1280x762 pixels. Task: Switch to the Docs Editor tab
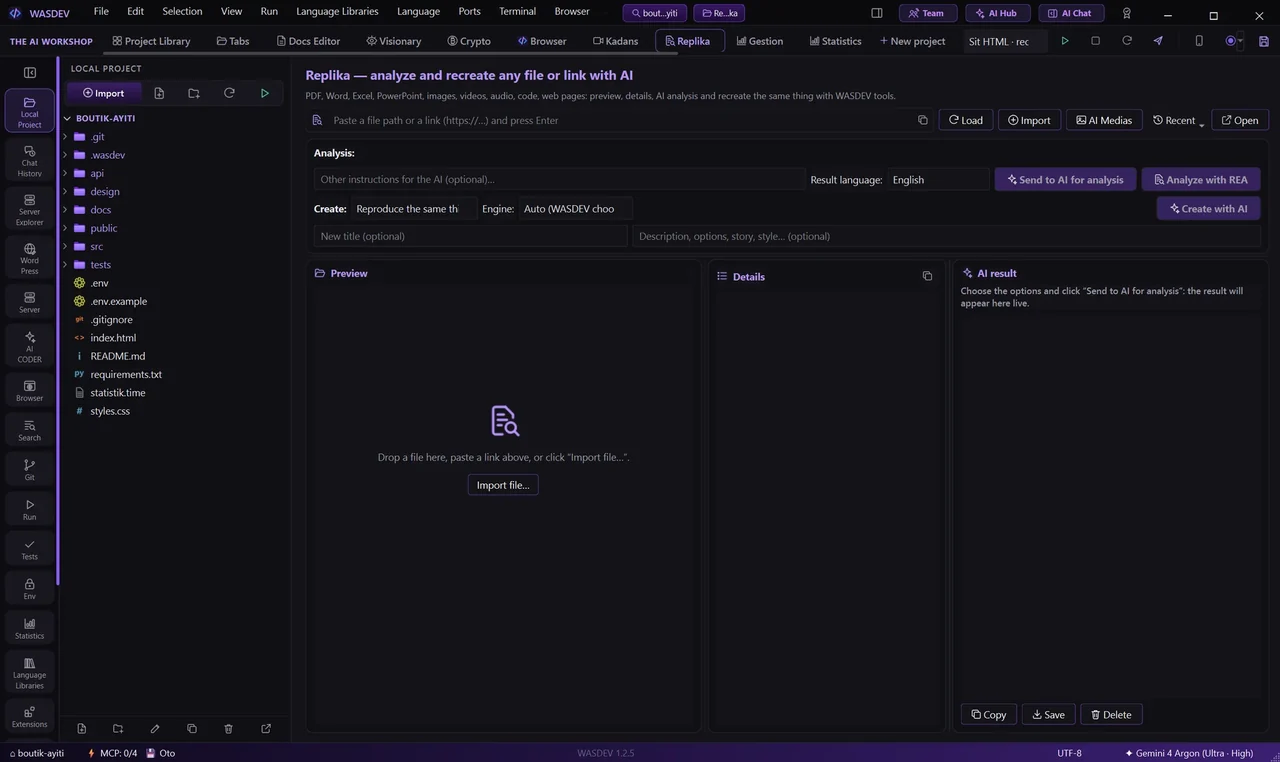coord(308,41)
